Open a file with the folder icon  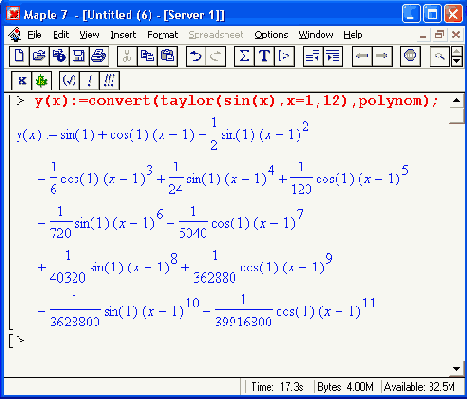(39, 56)
